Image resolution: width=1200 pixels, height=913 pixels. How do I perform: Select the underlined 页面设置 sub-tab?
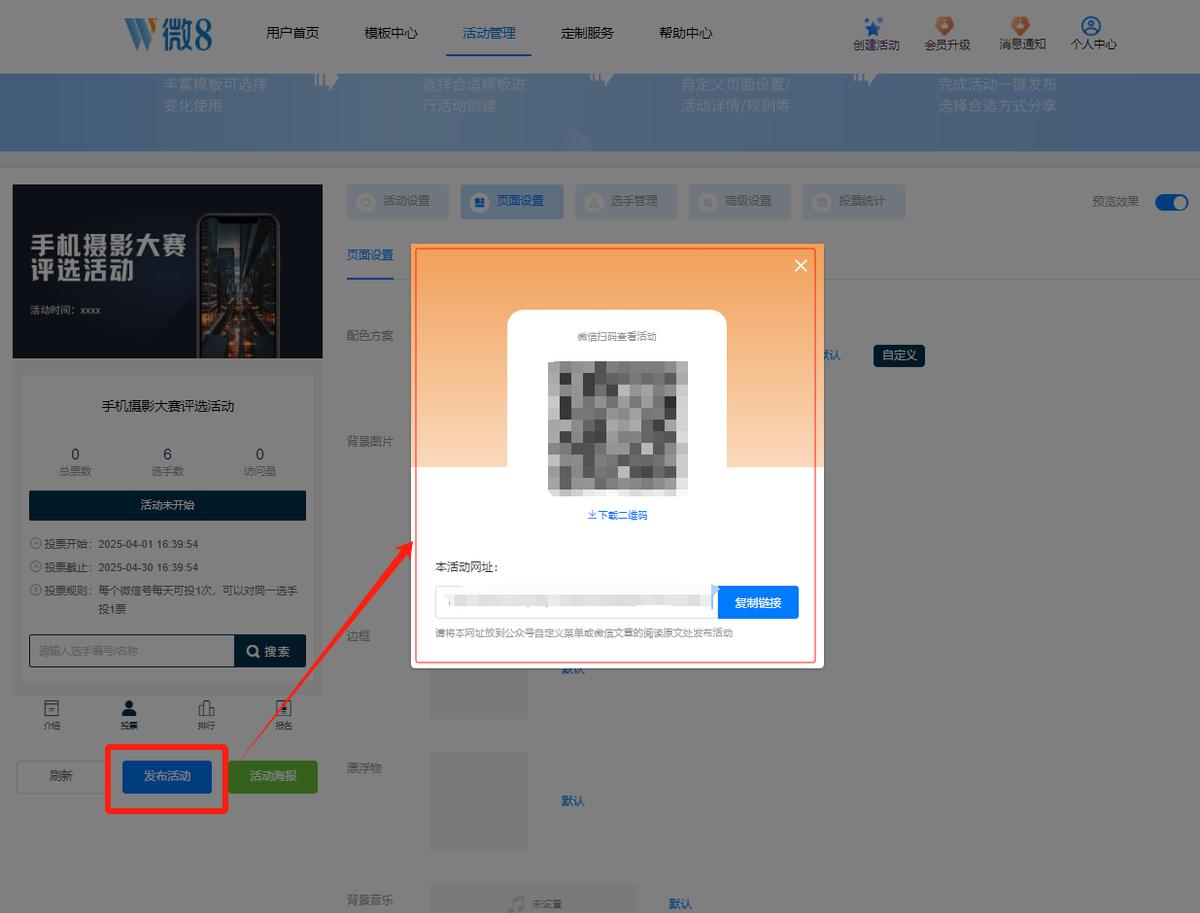tap(370, 255)
